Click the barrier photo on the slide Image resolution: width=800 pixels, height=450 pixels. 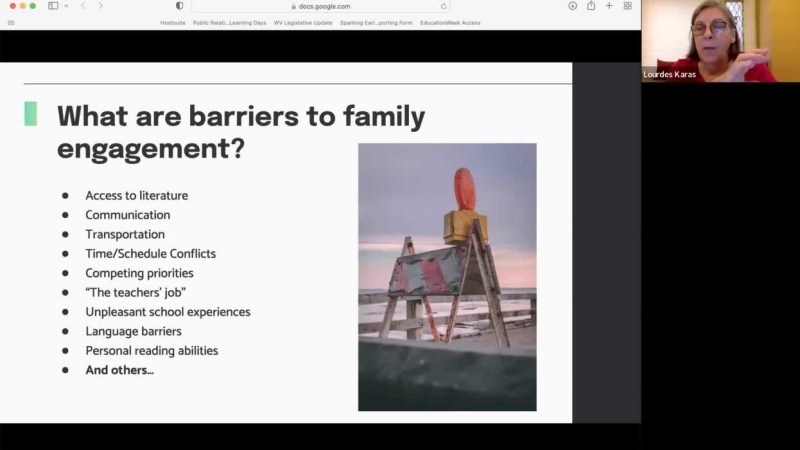[x=447, y=276]
